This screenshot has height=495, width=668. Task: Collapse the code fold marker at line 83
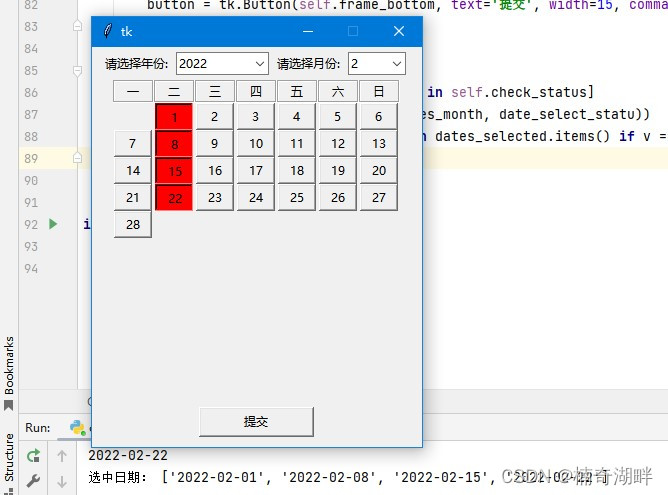click(78, 26)
